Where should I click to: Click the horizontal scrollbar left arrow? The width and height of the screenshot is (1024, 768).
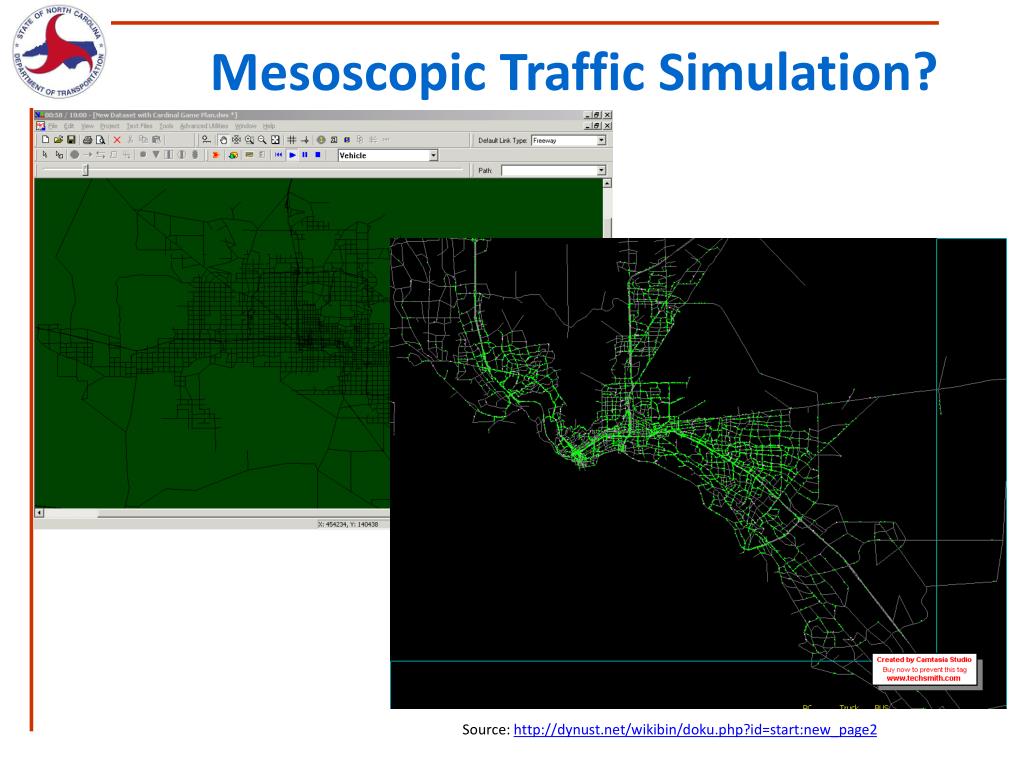(x=39, y=513)
